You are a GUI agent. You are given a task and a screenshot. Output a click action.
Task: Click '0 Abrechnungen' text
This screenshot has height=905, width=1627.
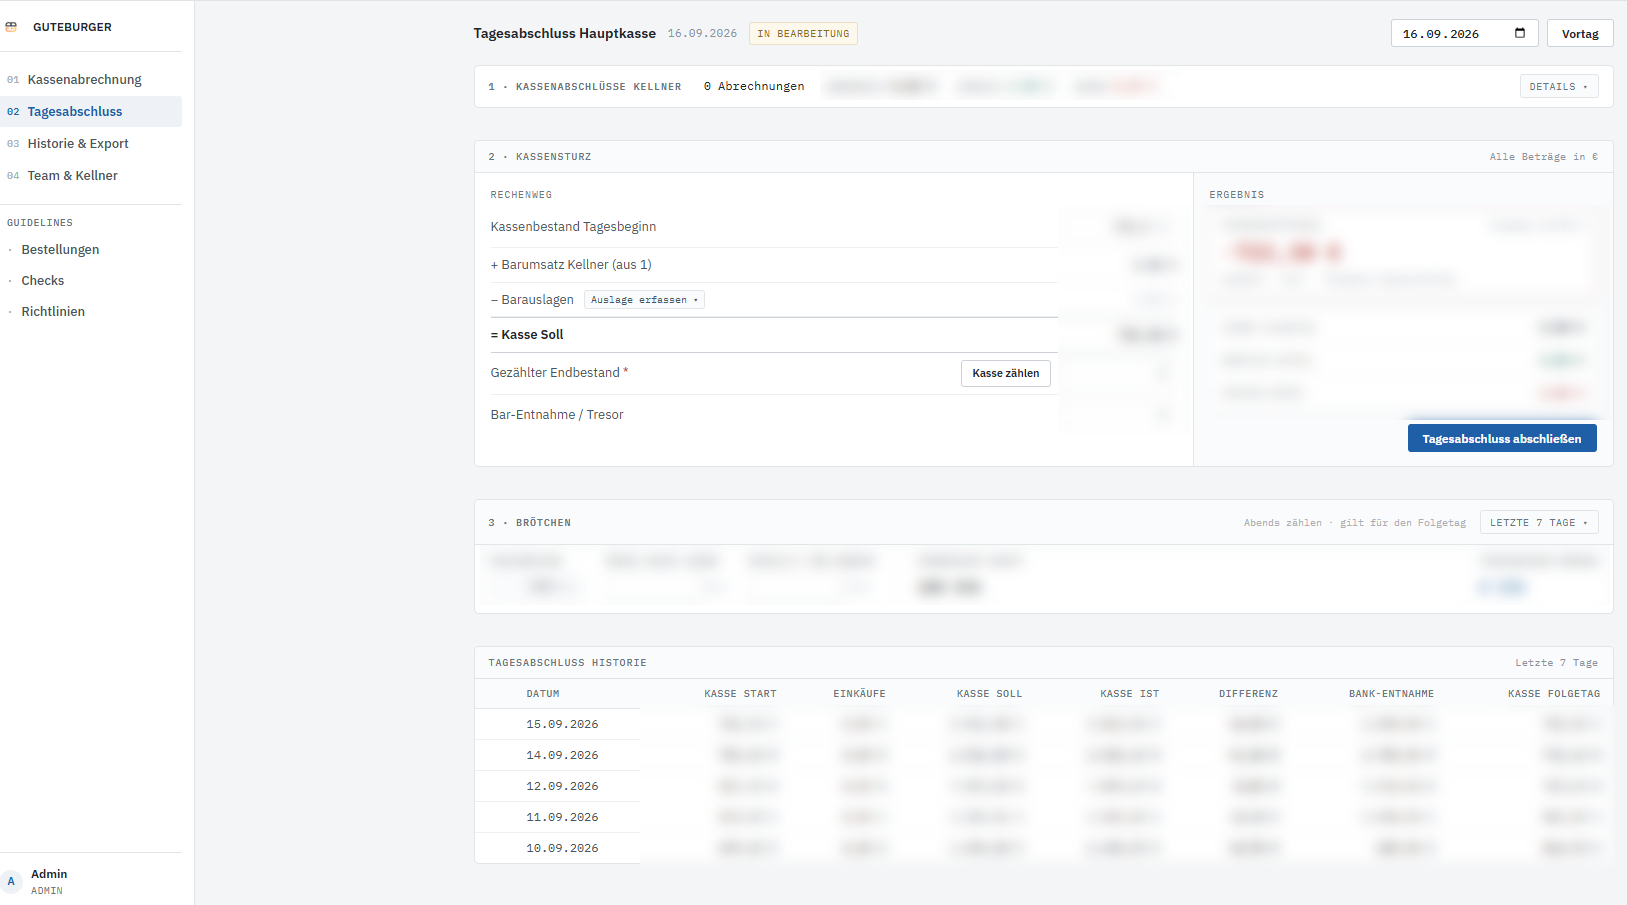click(x=754, y=86)
